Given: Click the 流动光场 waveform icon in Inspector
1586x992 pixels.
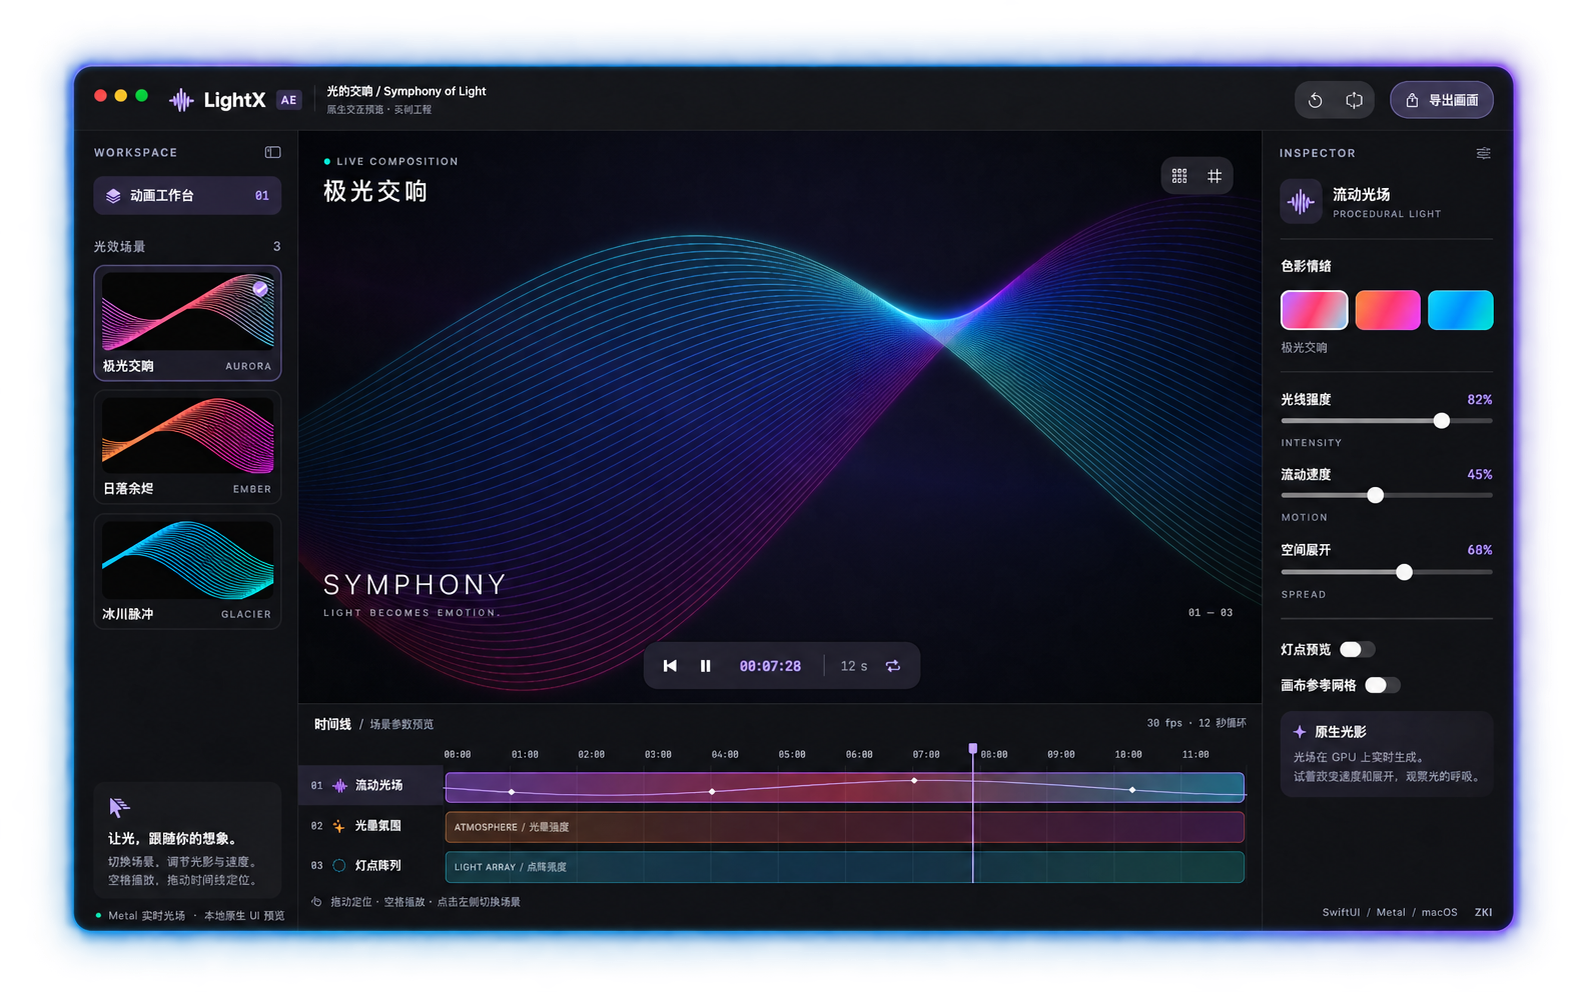Looking at the screenshot, I should click(1301, 202).
